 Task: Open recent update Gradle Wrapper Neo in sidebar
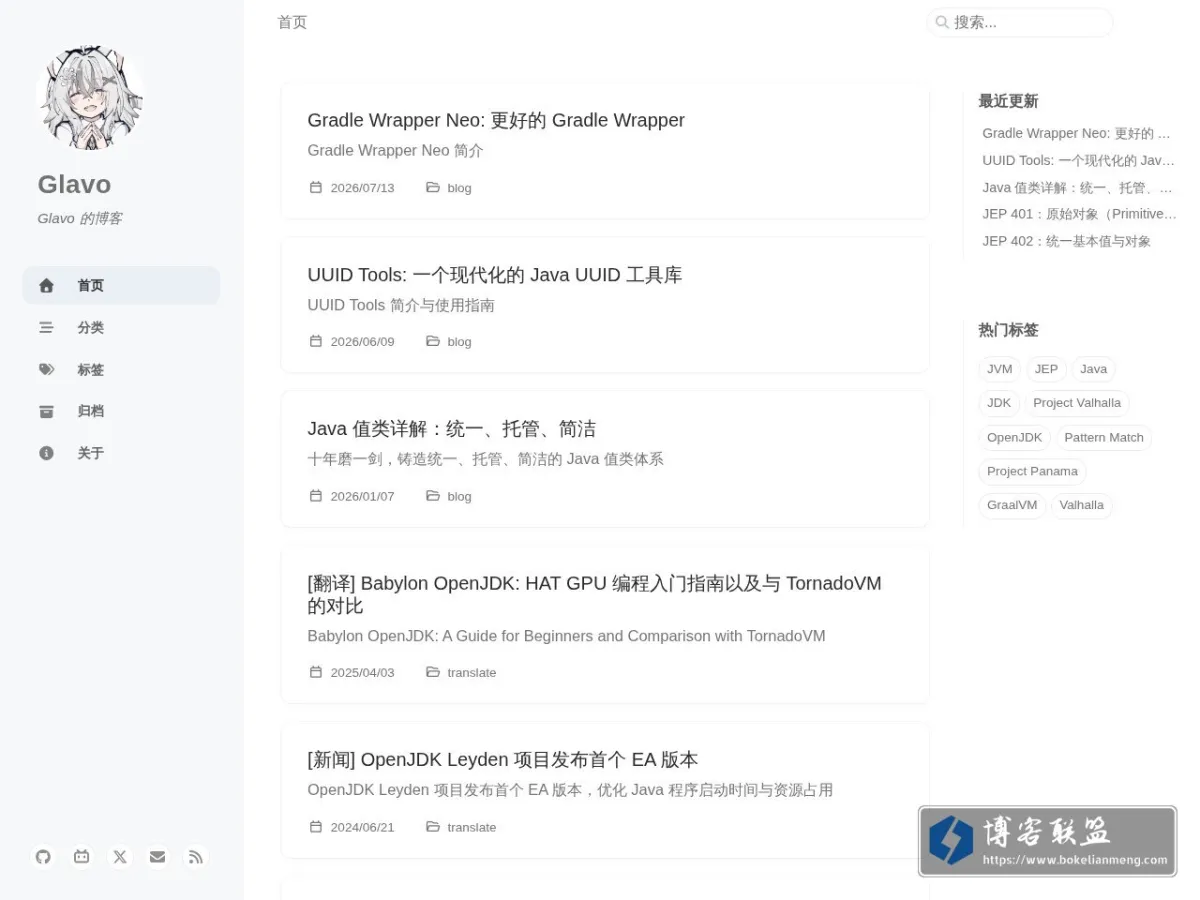pyautogui.click(x=1078, y=133)
